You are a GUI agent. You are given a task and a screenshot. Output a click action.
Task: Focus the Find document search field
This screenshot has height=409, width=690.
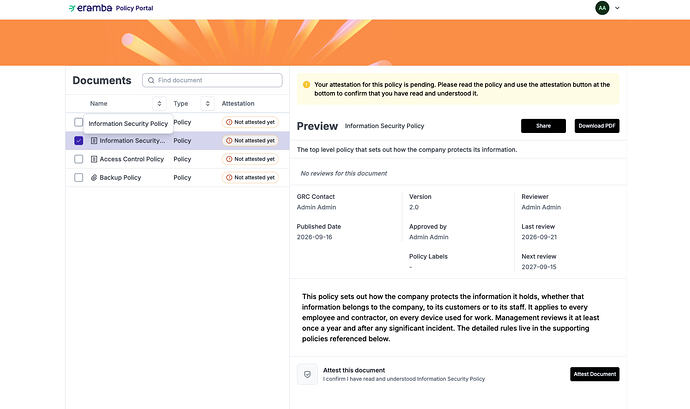tap(212, 80)
